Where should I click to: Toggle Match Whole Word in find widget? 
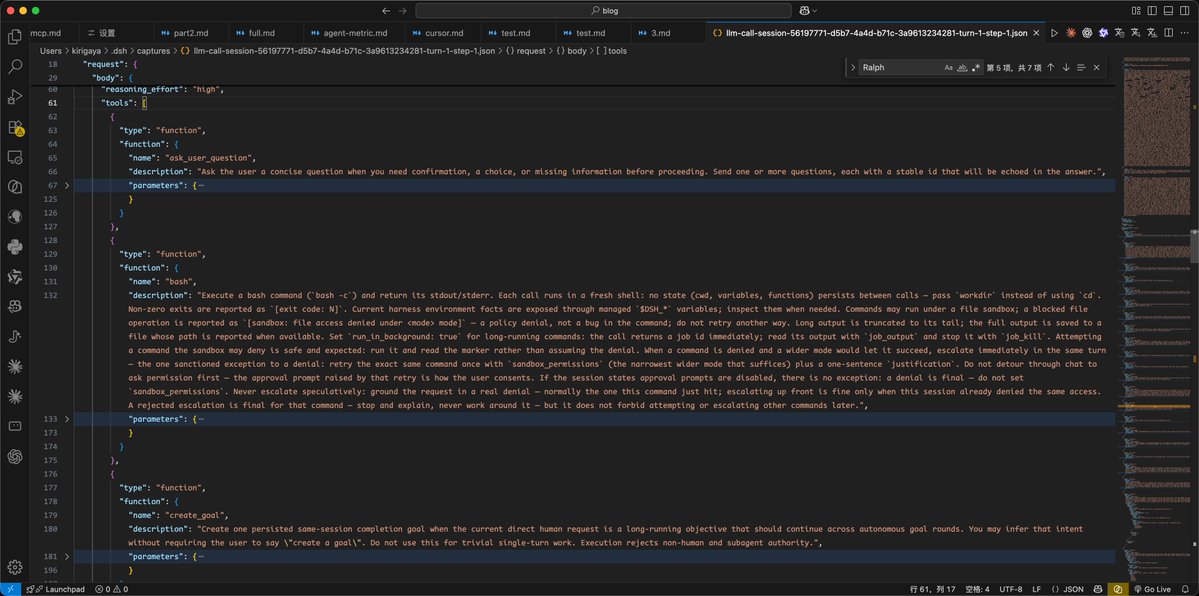click(962, 67)
